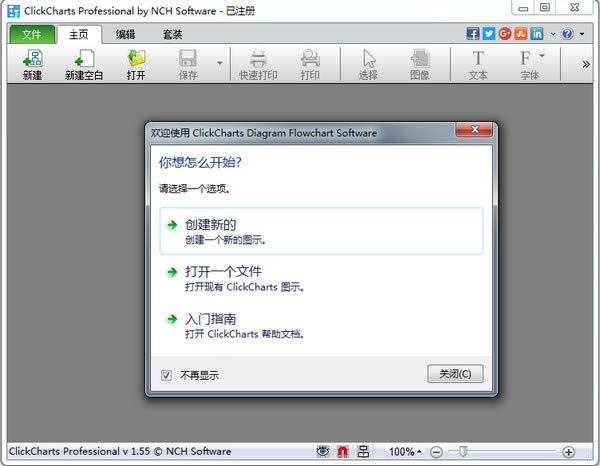The image size is (600, 466).
Task: Click the zoom out minus icon
Action: click(x=438, y=452)
